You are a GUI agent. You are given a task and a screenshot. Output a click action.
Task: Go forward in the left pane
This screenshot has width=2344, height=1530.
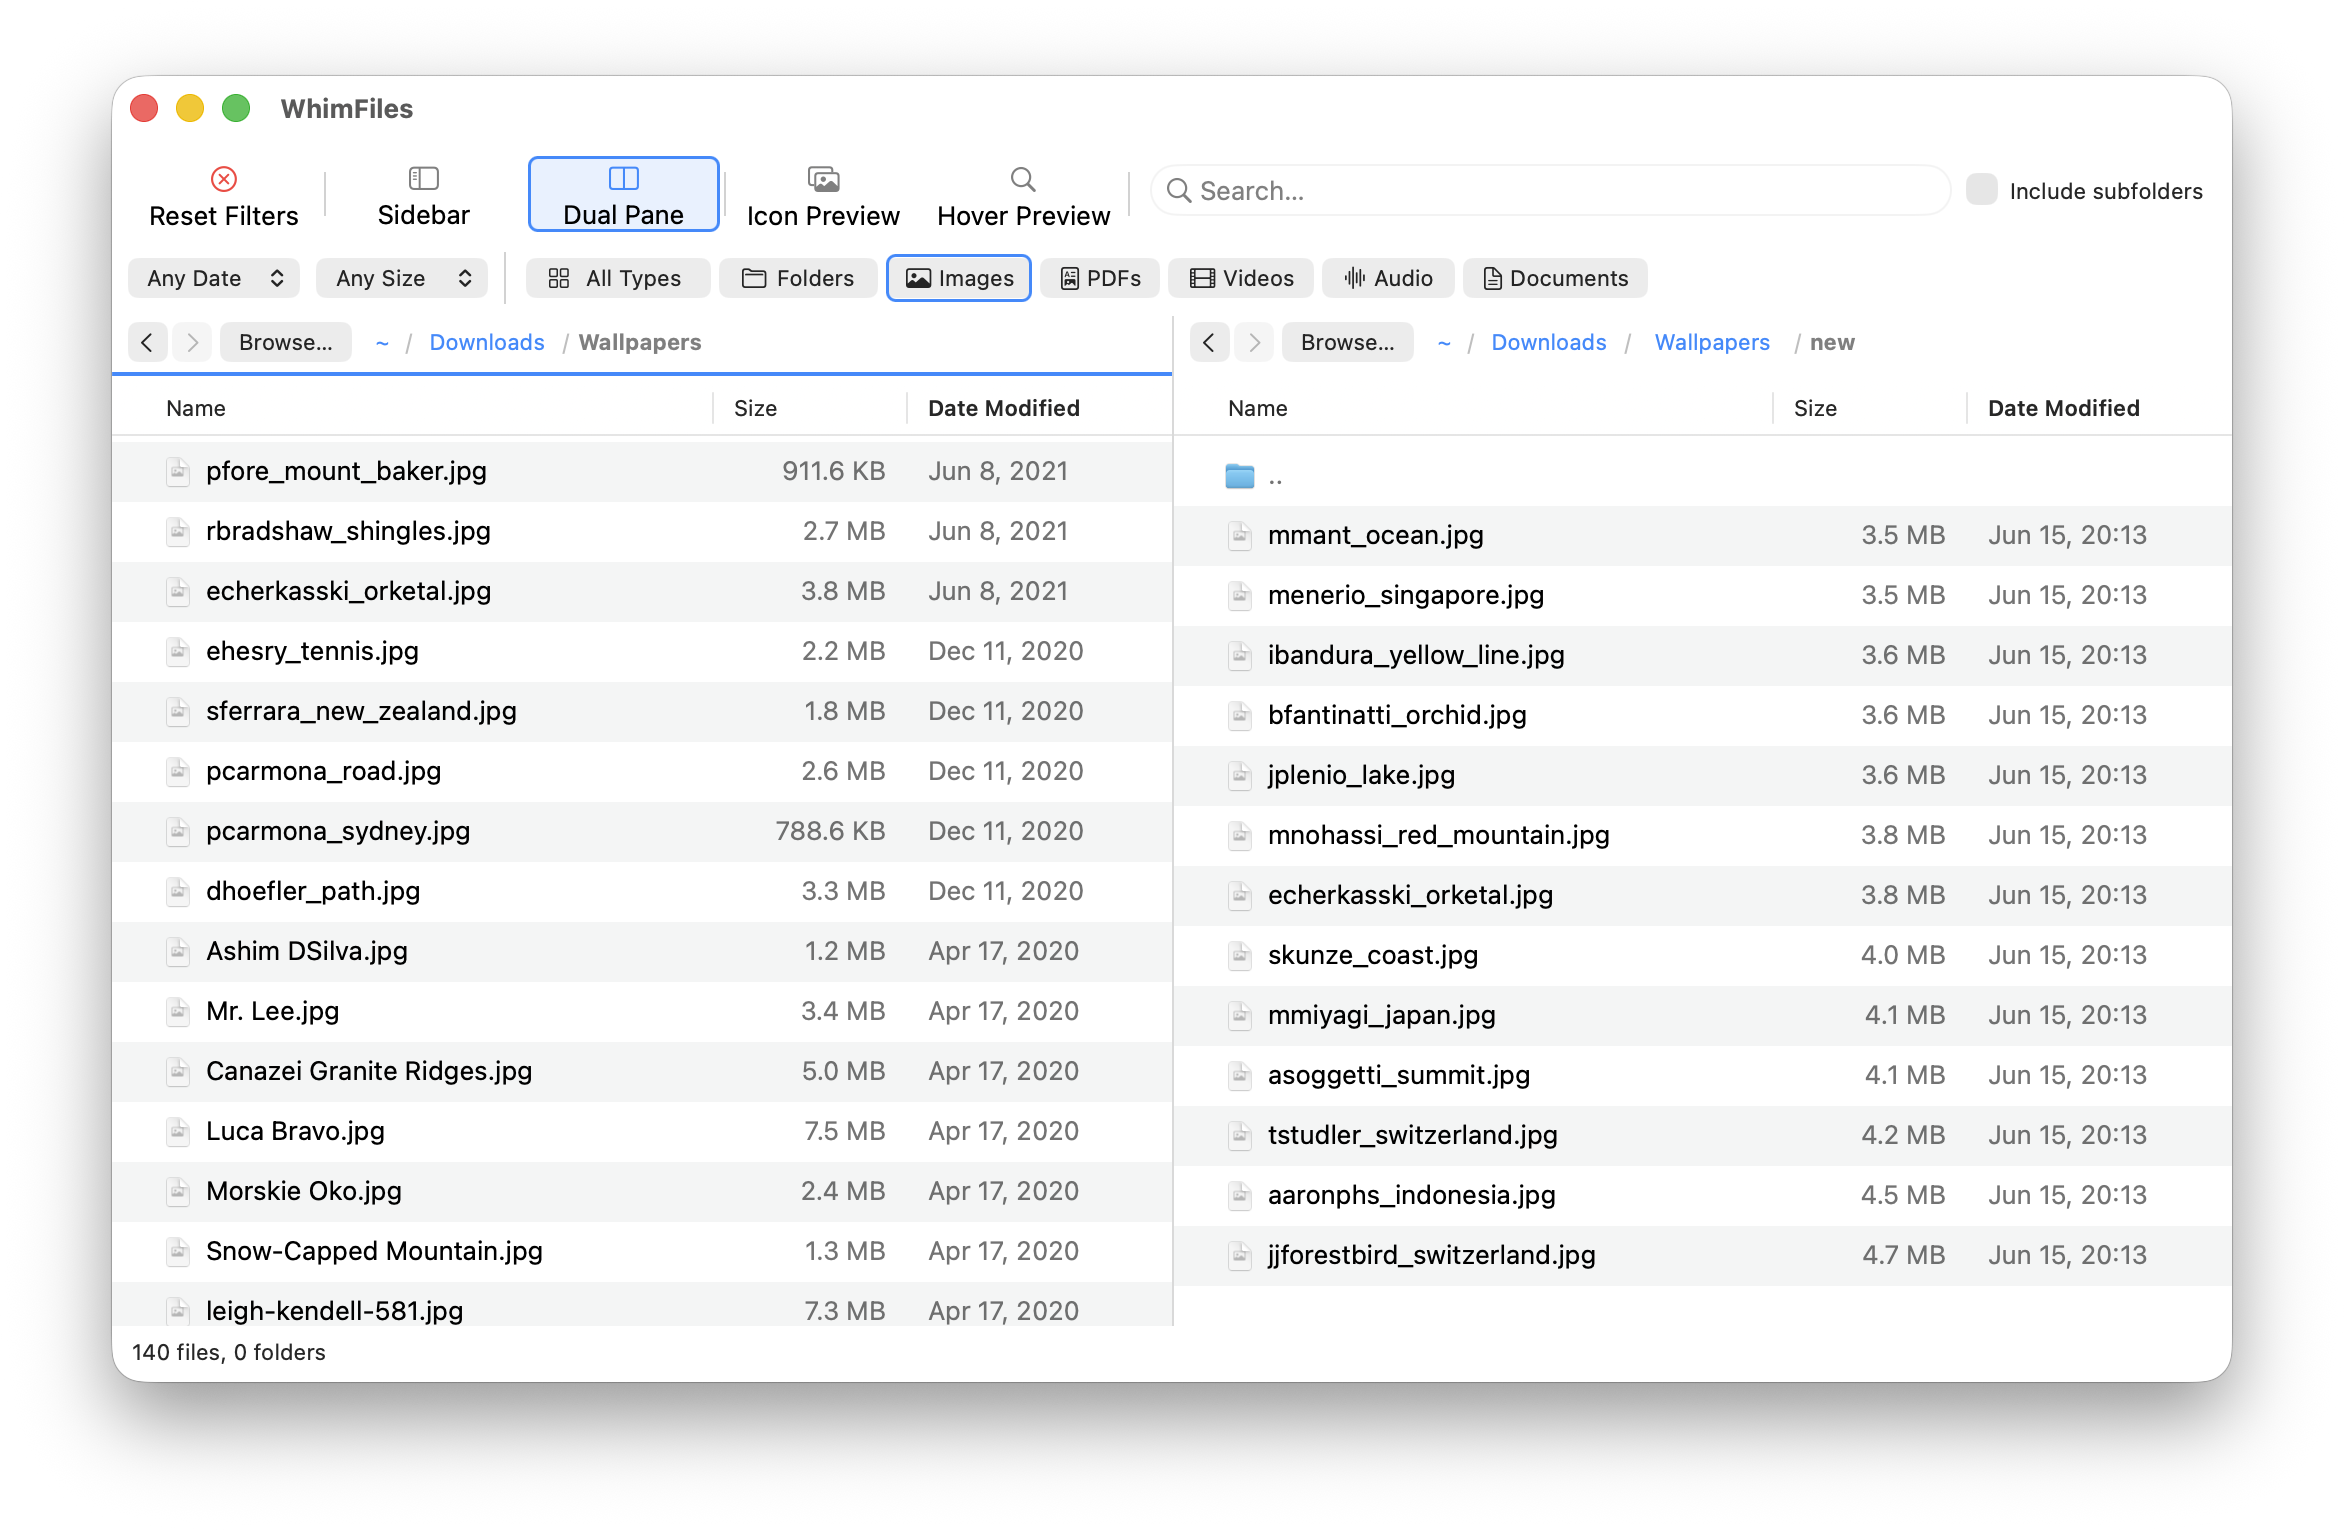192,342
